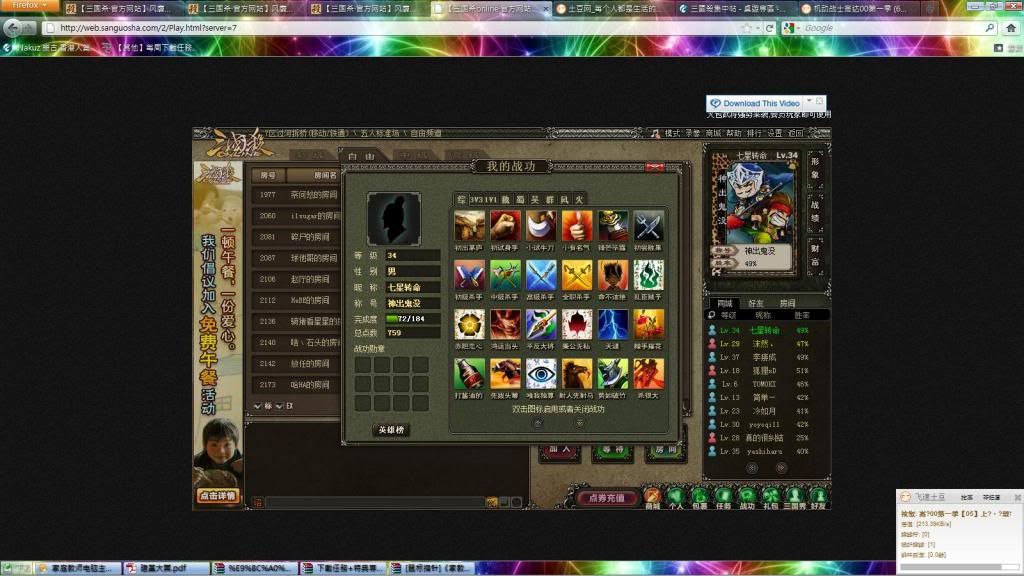The height and width of the screenshot is (576, 1024).
Task: Switch to 好友 tab in player list panel
Action: (756, 304)
